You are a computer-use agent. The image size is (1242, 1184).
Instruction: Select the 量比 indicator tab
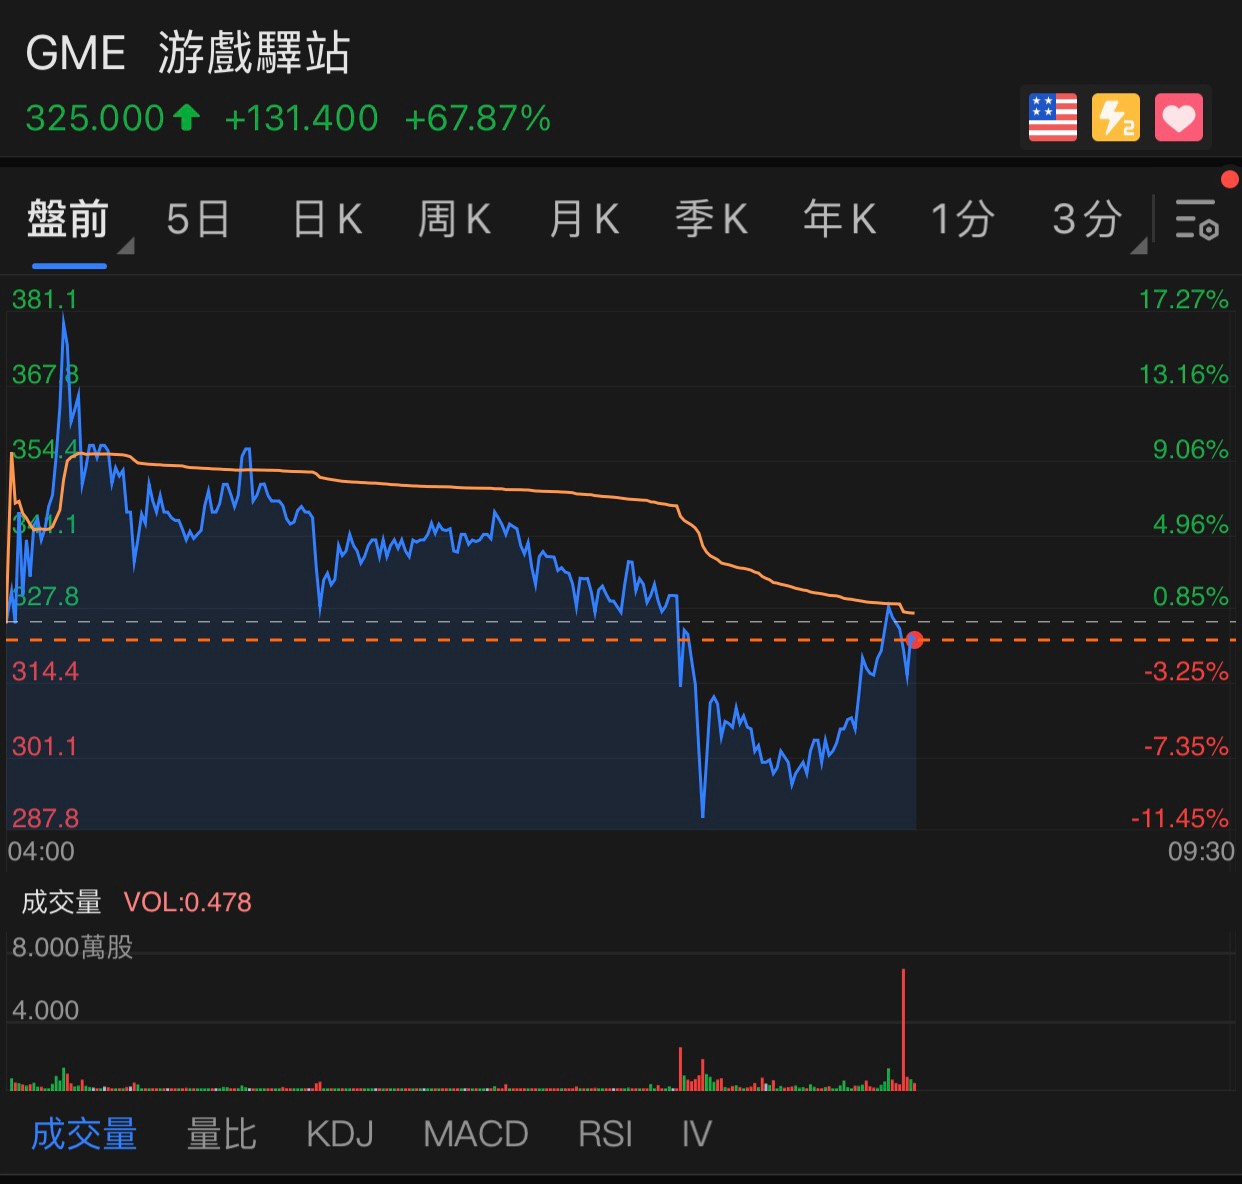(x=222, y=1134)
